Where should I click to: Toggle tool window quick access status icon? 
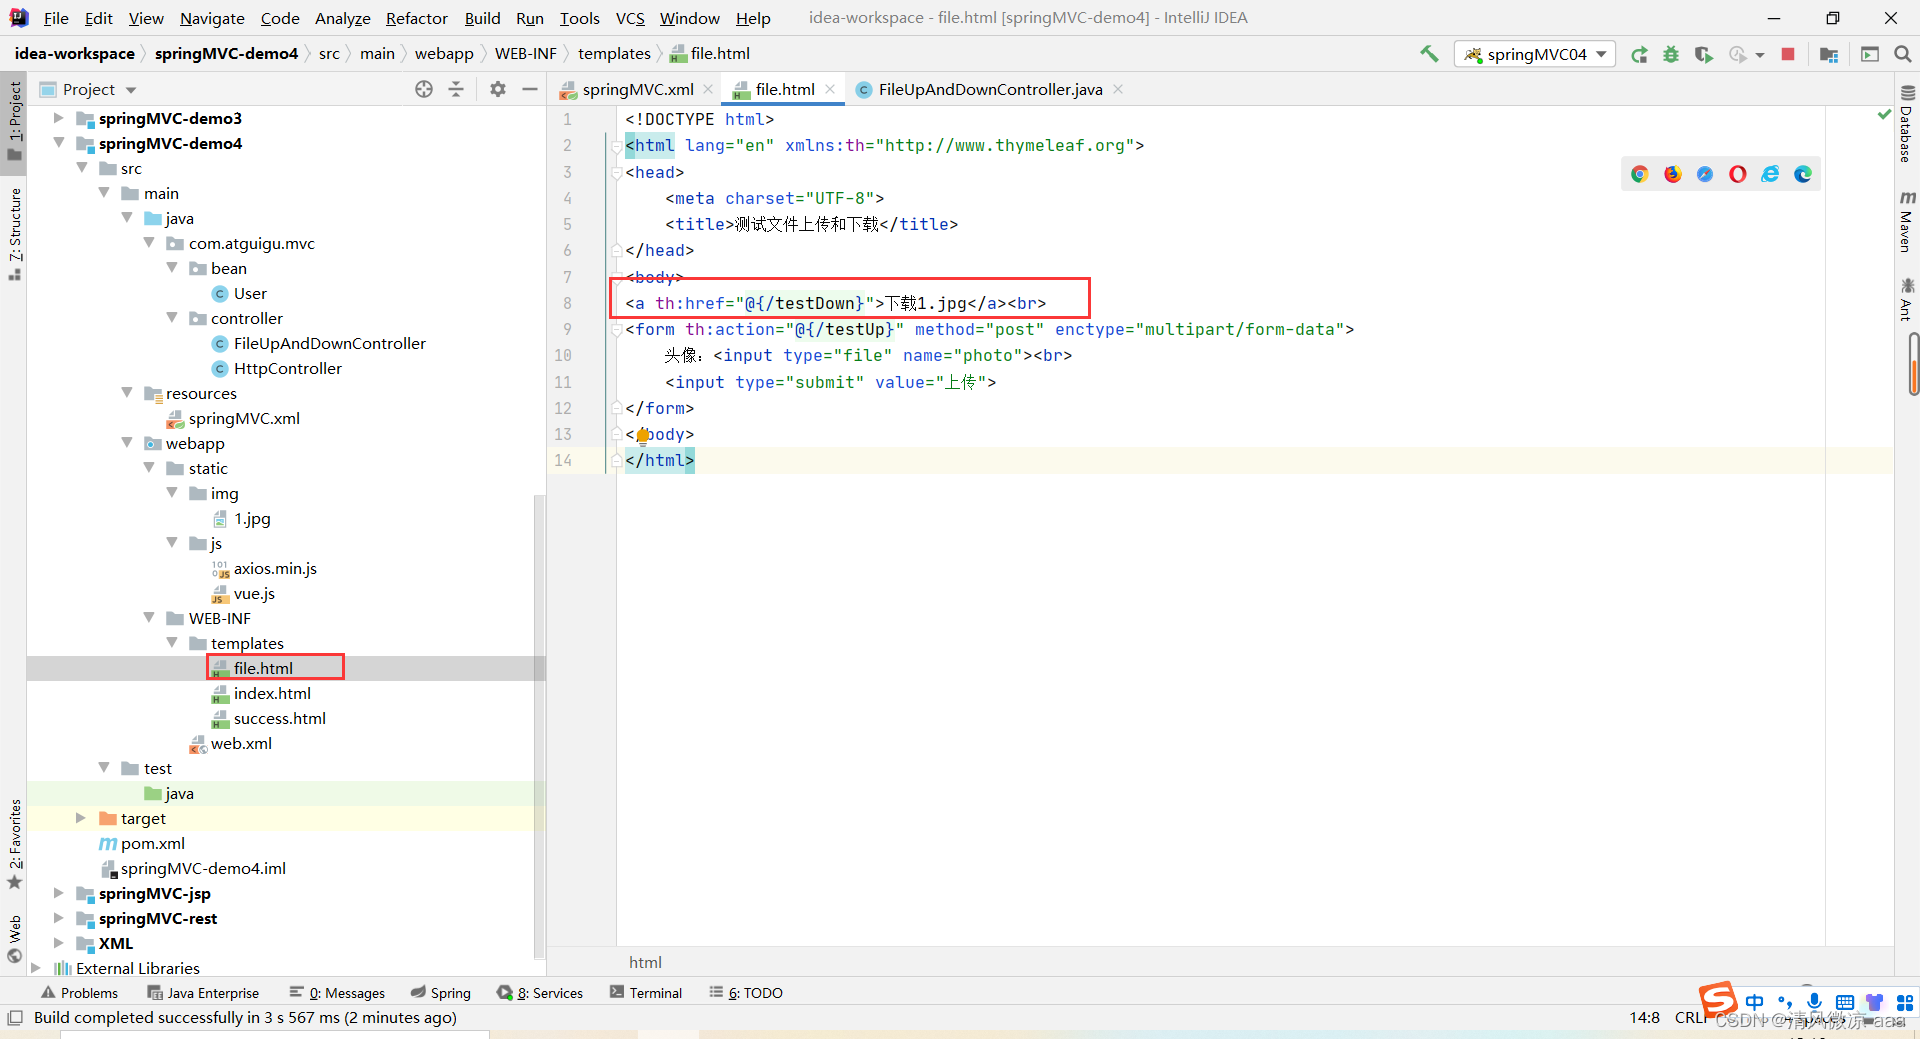click(15, 1018)
